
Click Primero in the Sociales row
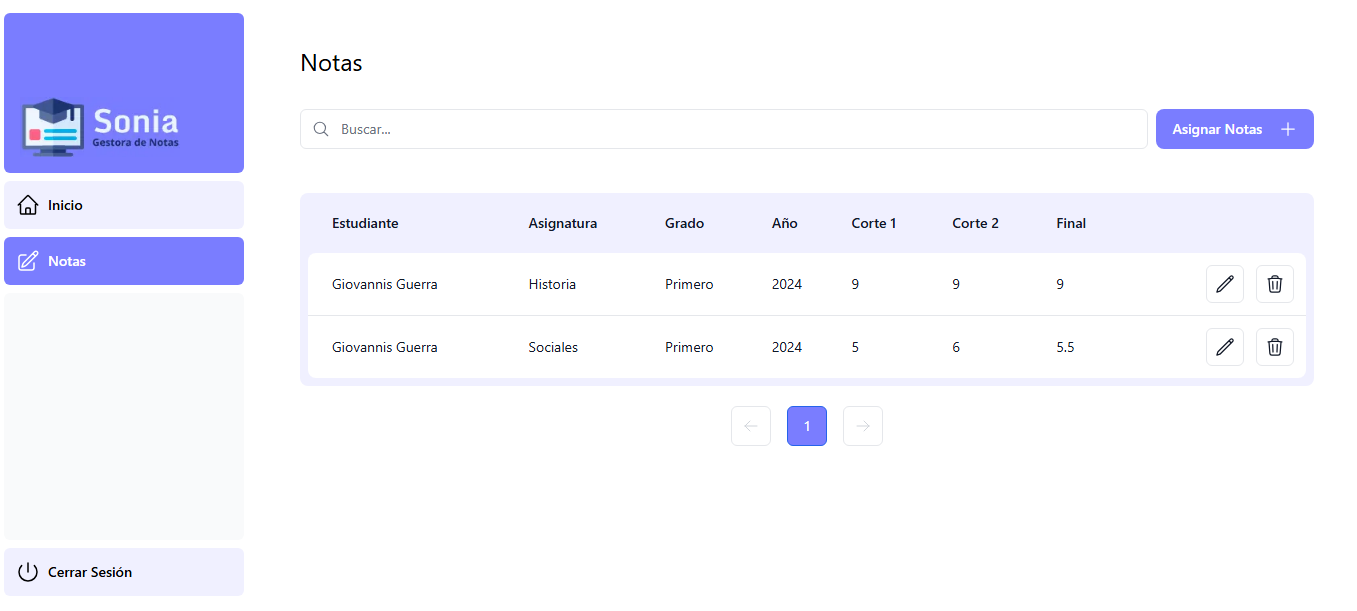(x=689, y=347)
